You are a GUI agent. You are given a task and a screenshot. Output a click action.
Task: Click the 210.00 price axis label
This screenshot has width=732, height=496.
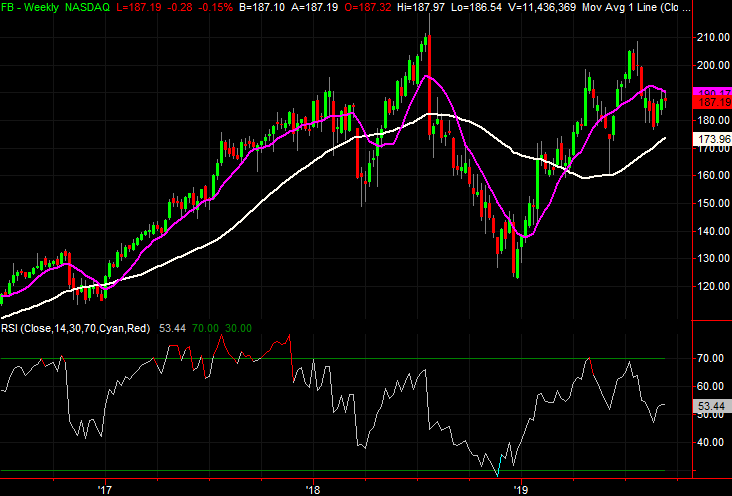(713, 37)
